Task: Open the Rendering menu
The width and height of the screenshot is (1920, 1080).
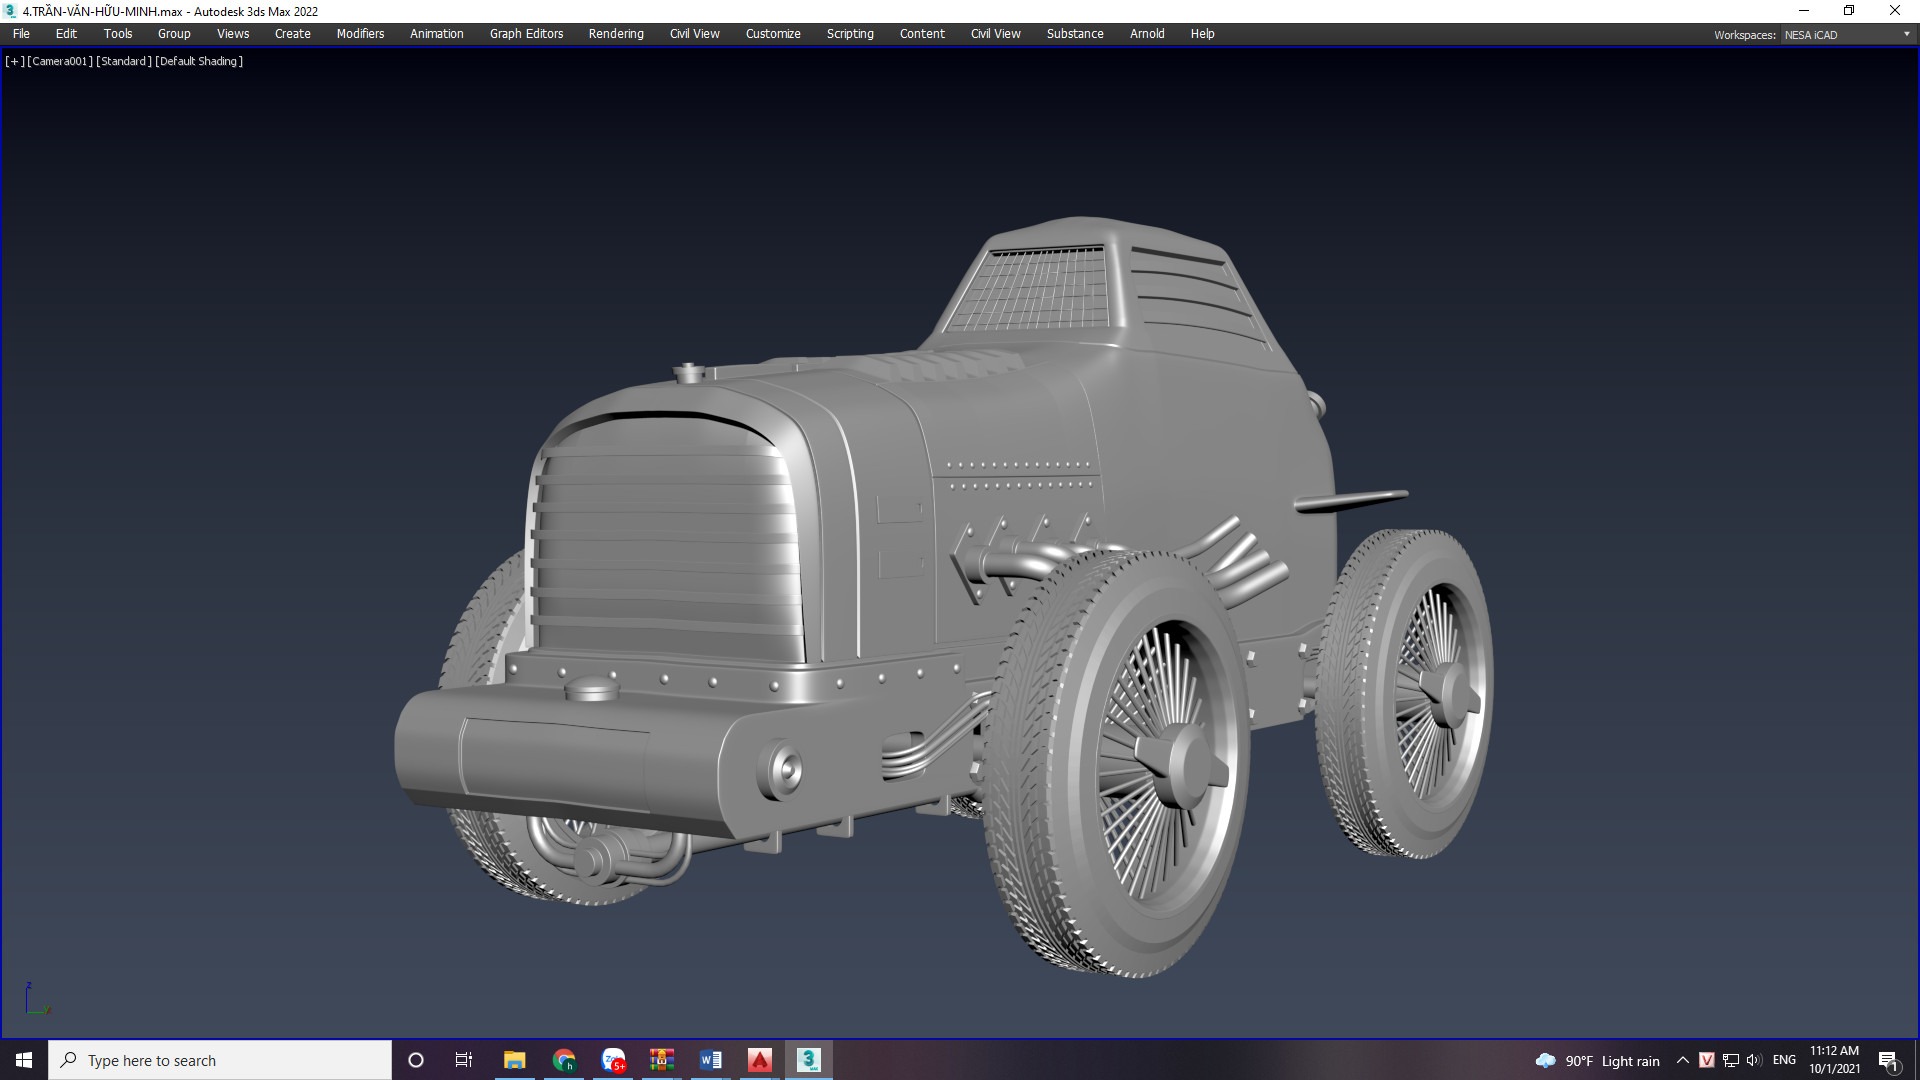Action: pyautogui.click(x=615, y=33)
